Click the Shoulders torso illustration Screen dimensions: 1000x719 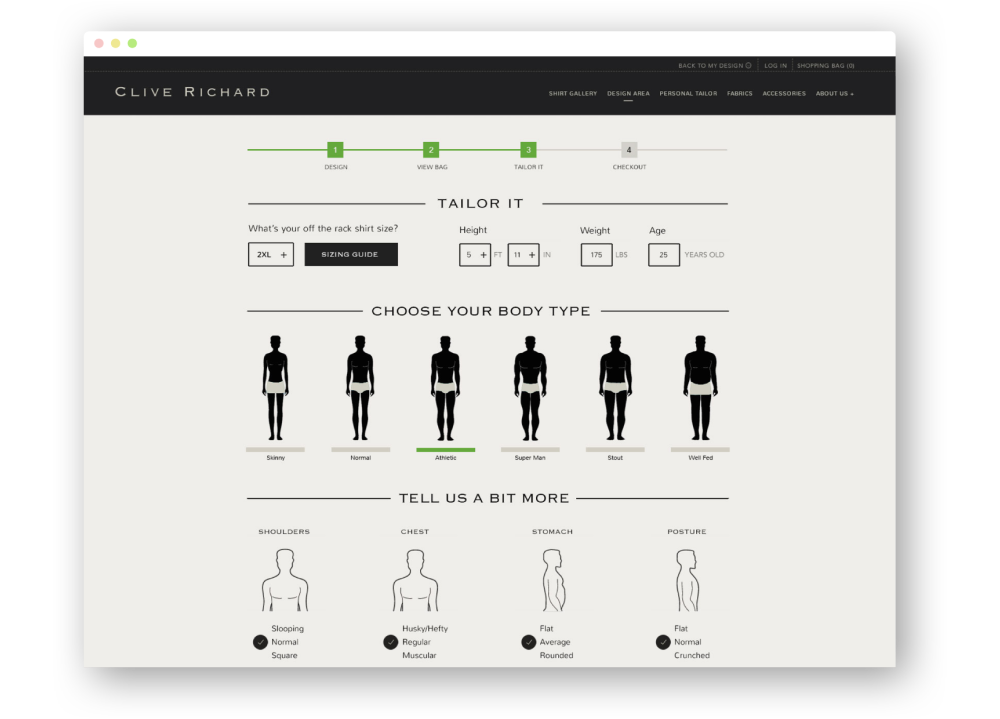click(285, 580)
